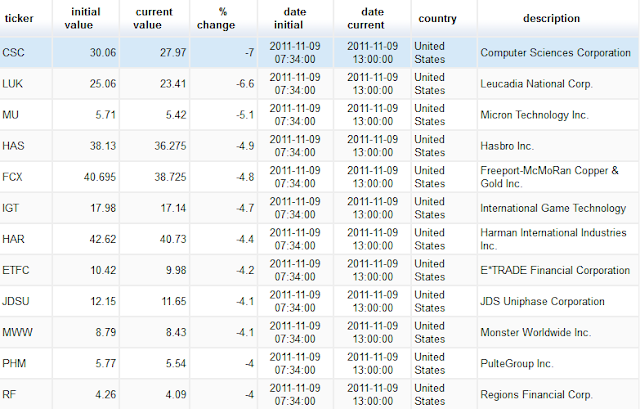Click Regions Financial Corp. description
The width and height of the screenshot is (640, 409).
pos(536,394)
